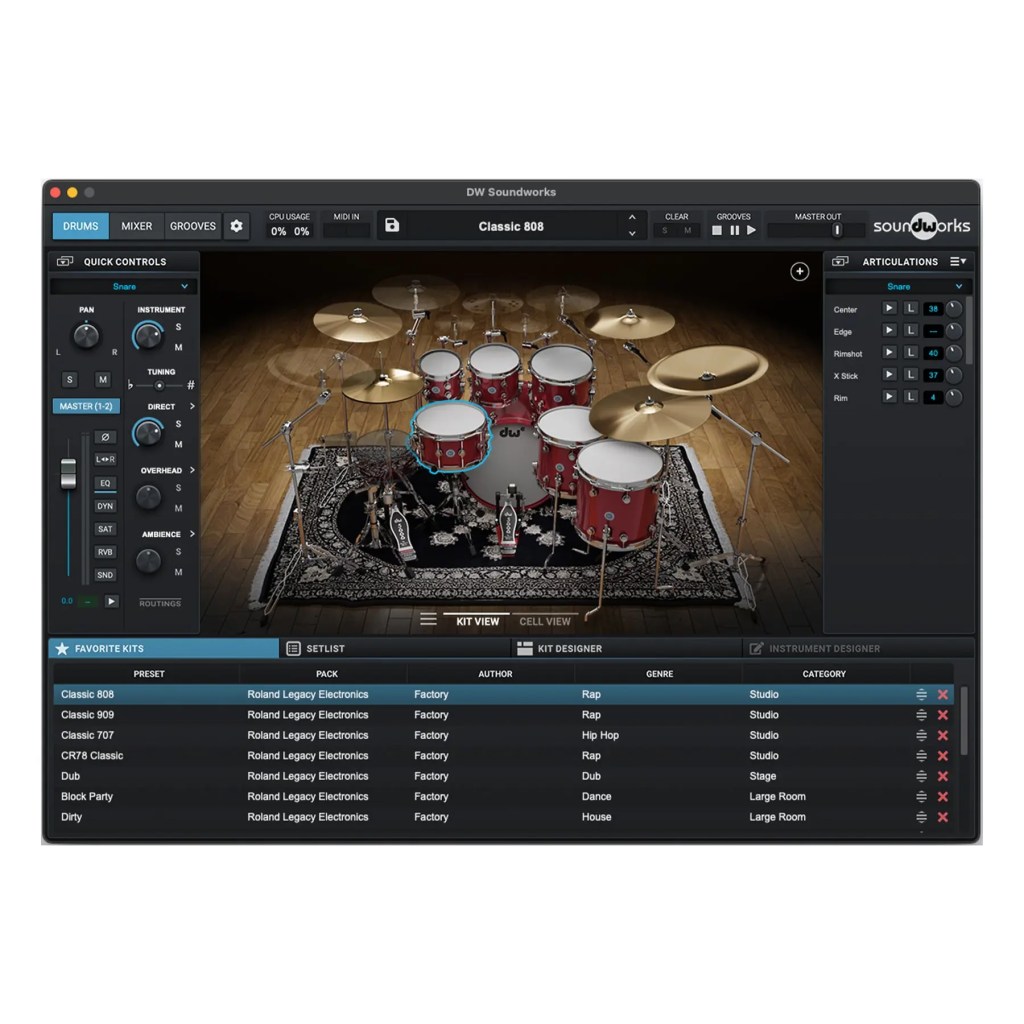Image resolution: width=1024 pixels, height=1024 pixels.
Task: Toggle the EQ effect button
Action: (105, 483)
